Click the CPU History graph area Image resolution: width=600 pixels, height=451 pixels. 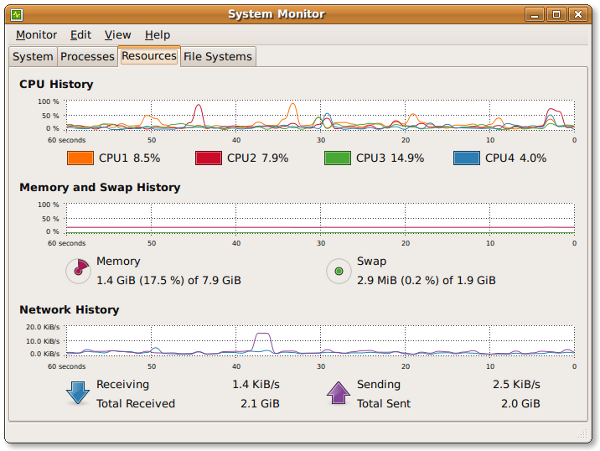pyautogui.click(x=320, y=114)
